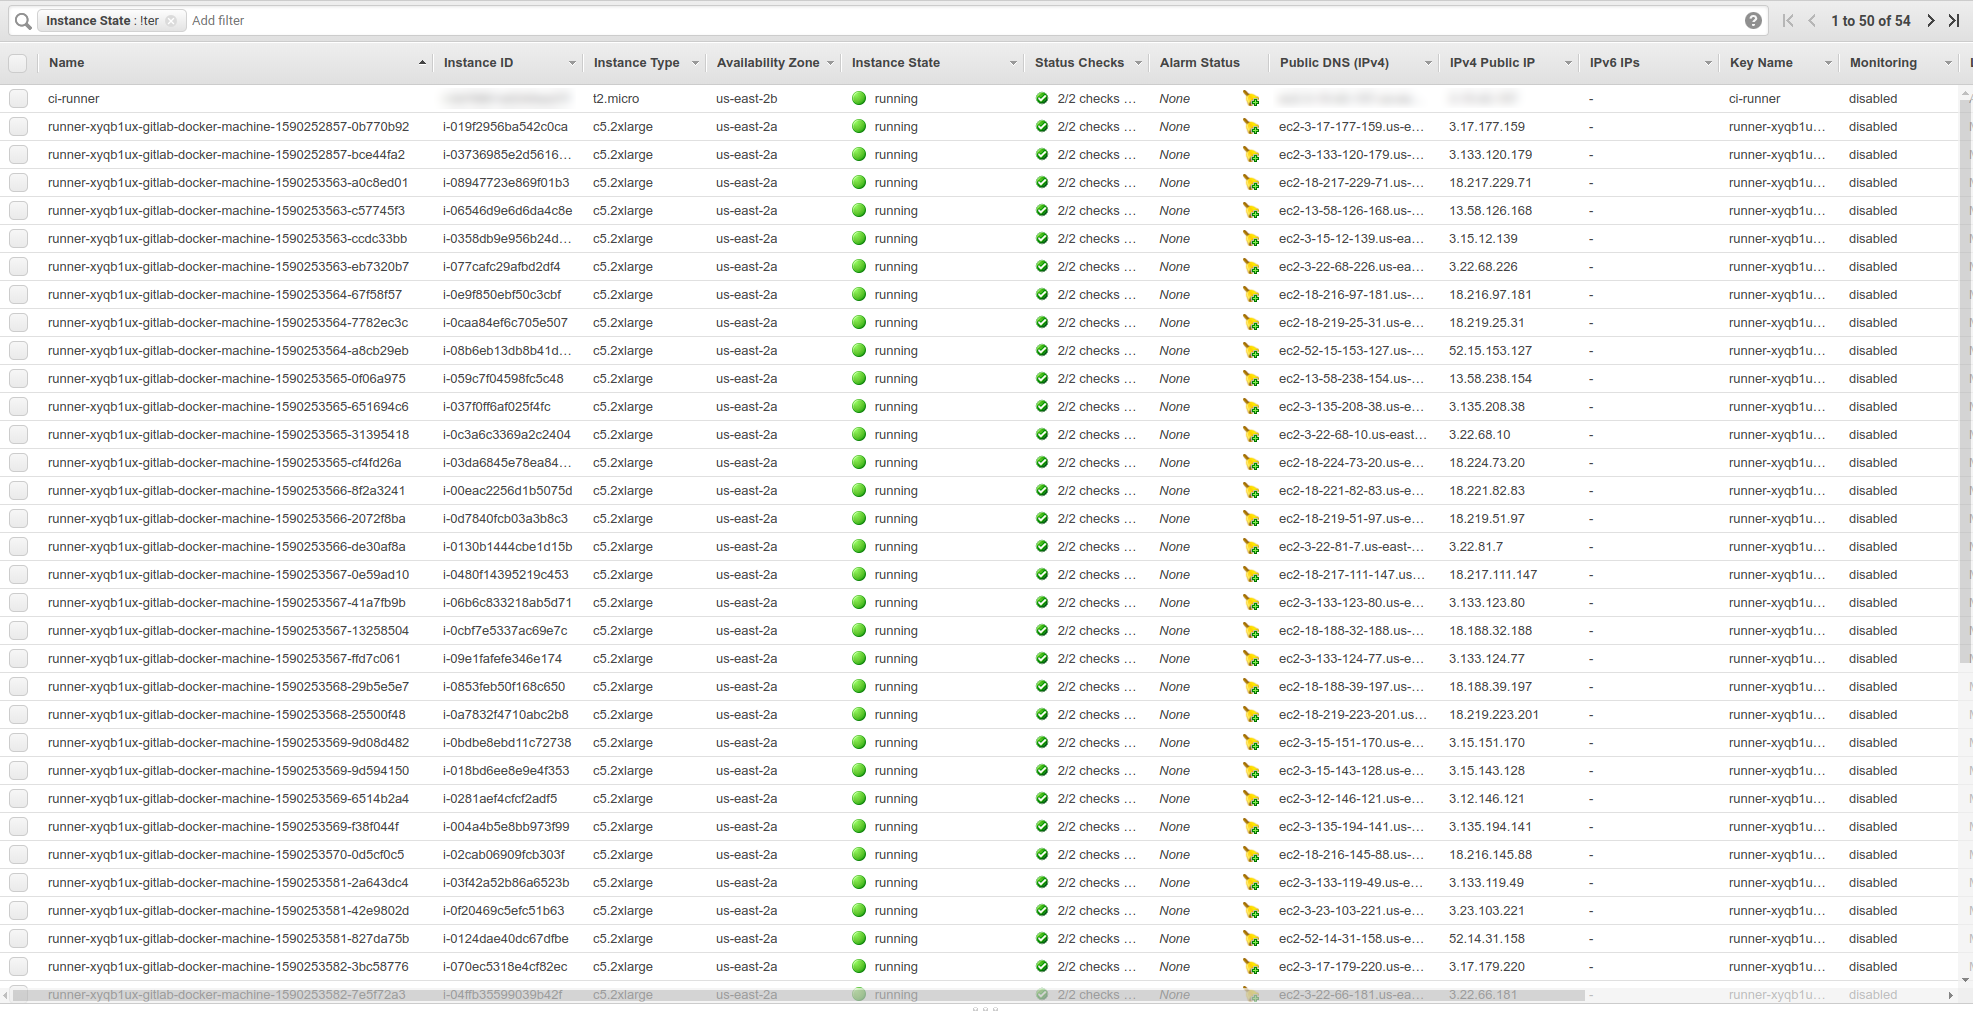Open Instance ID column dropdown arrow
Image resolution: width=1977 pixels, height=1014 pixels.
click(572, 63)
